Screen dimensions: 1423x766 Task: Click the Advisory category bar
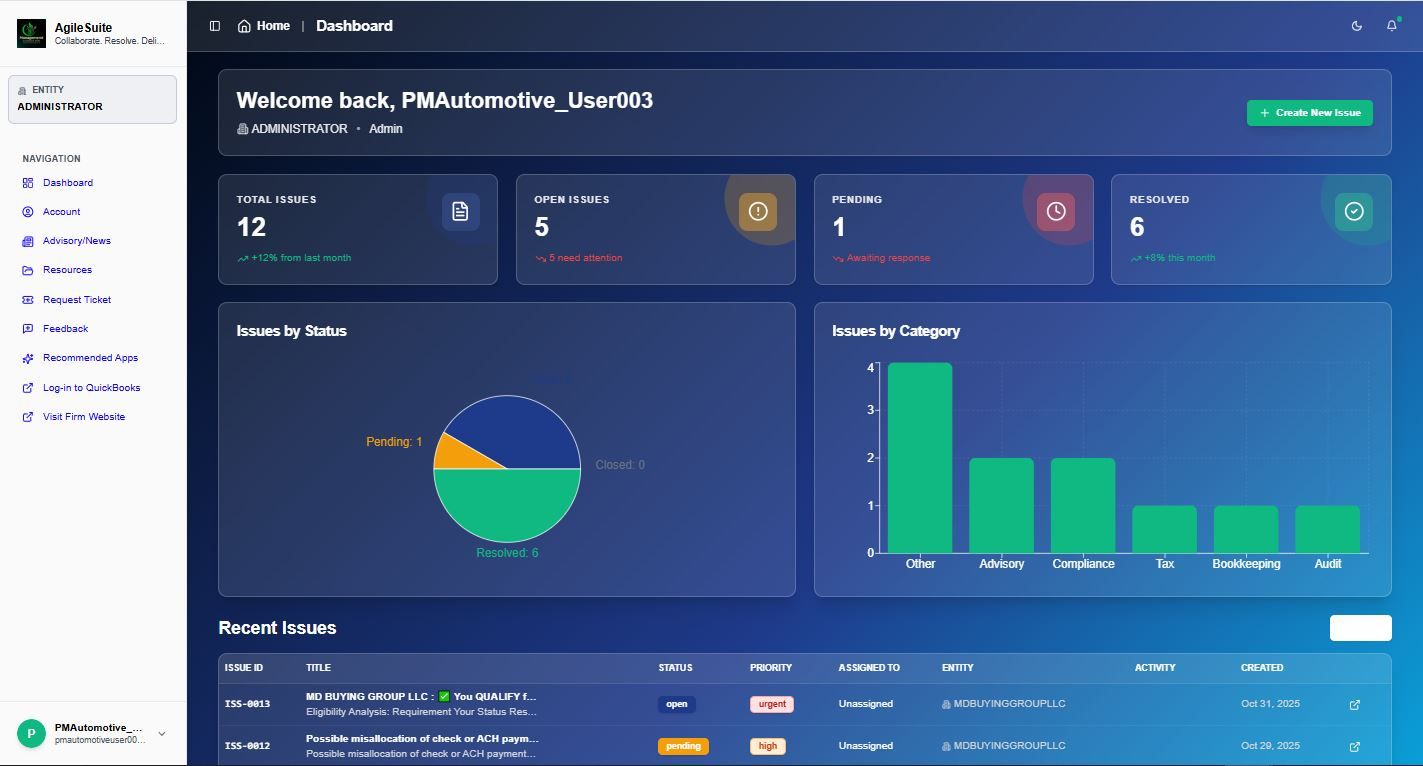click(1001, 506)
